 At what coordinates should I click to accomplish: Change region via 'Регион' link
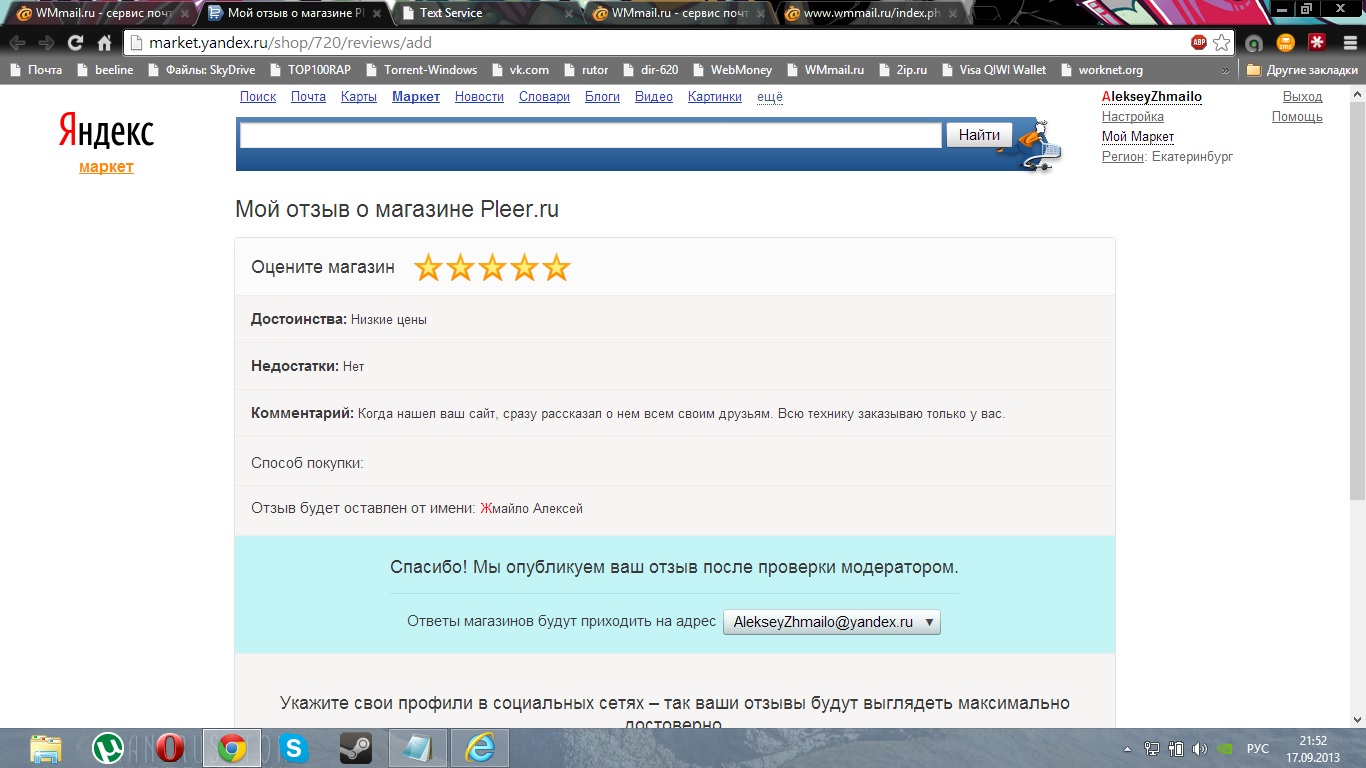[x=1123, y=157]
